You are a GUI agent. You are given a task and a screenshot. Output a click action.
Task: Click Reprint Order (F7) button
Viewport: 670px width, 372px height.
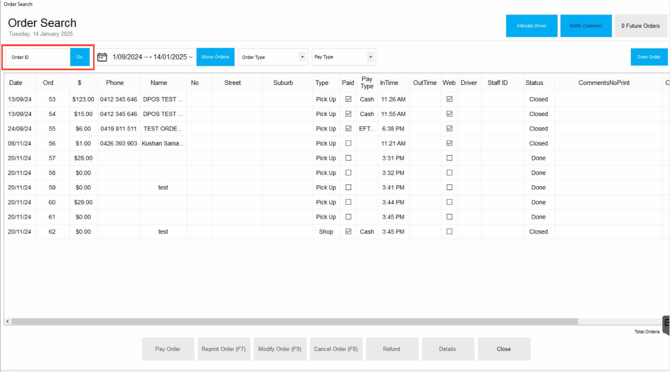tap(224, 349)
